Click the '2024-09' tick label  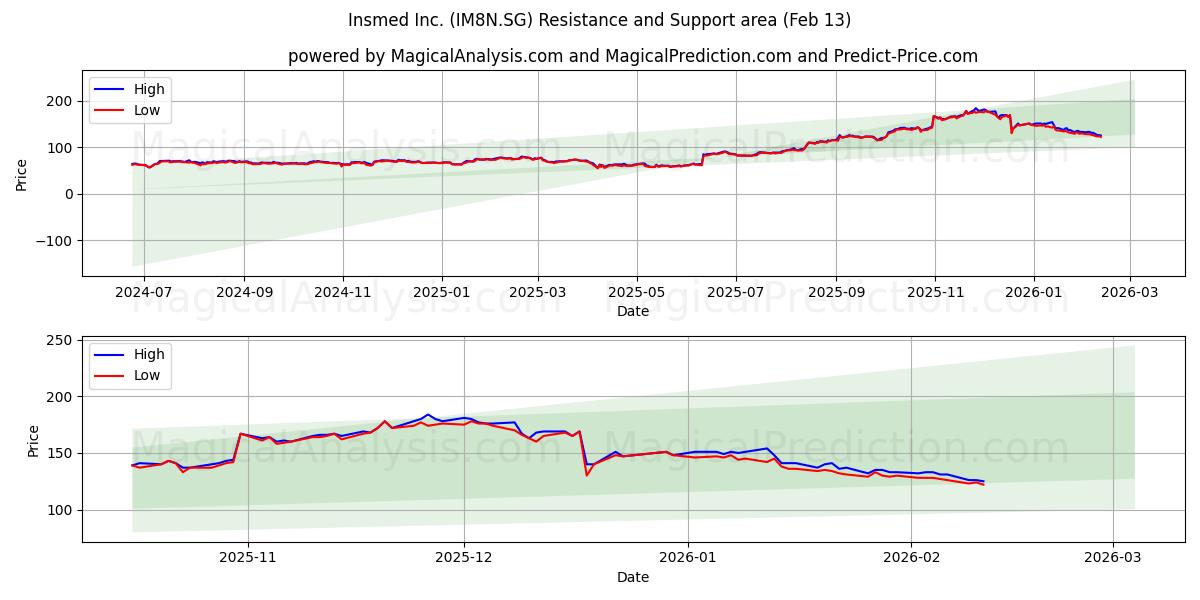245,291
